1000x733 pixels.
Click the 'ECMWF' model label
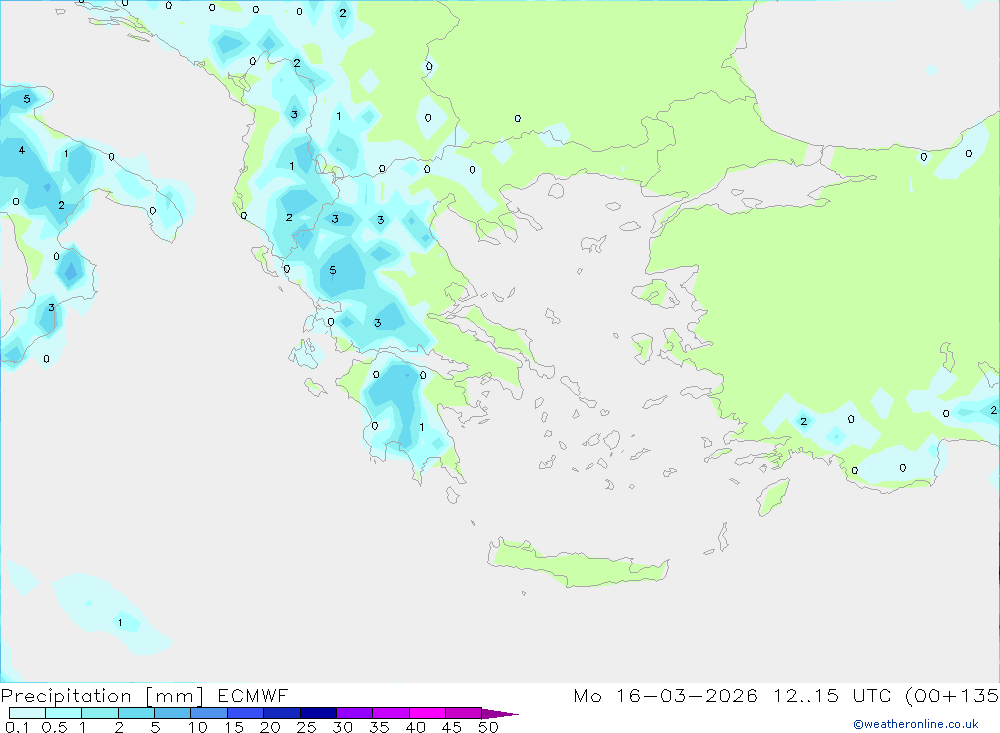(x=253, y=695)
